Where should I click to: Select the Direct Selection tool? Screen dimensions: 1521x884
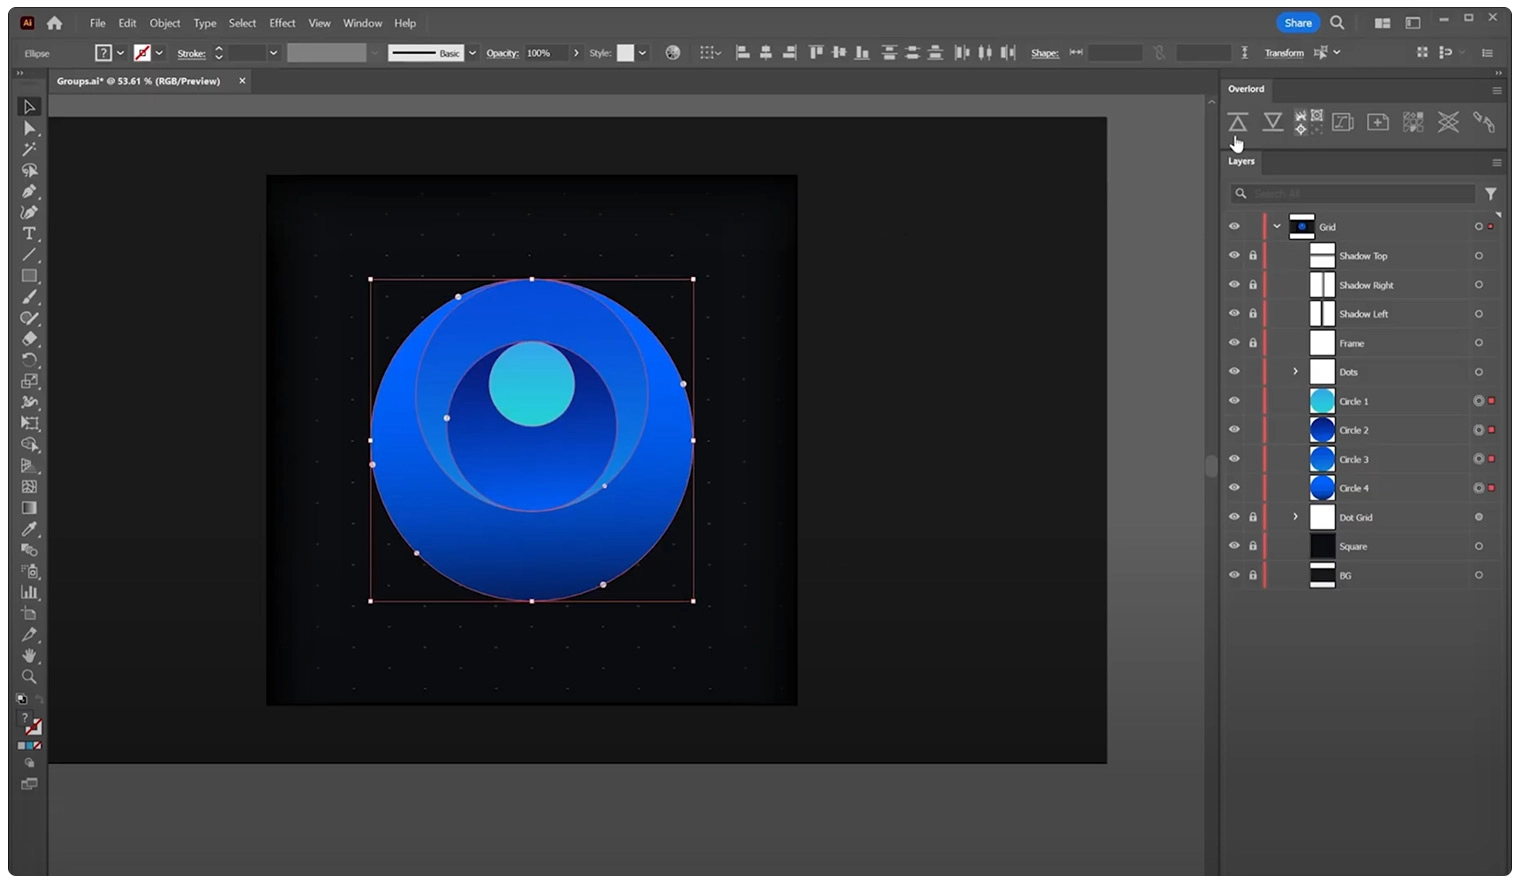click(x=29, y=128)
